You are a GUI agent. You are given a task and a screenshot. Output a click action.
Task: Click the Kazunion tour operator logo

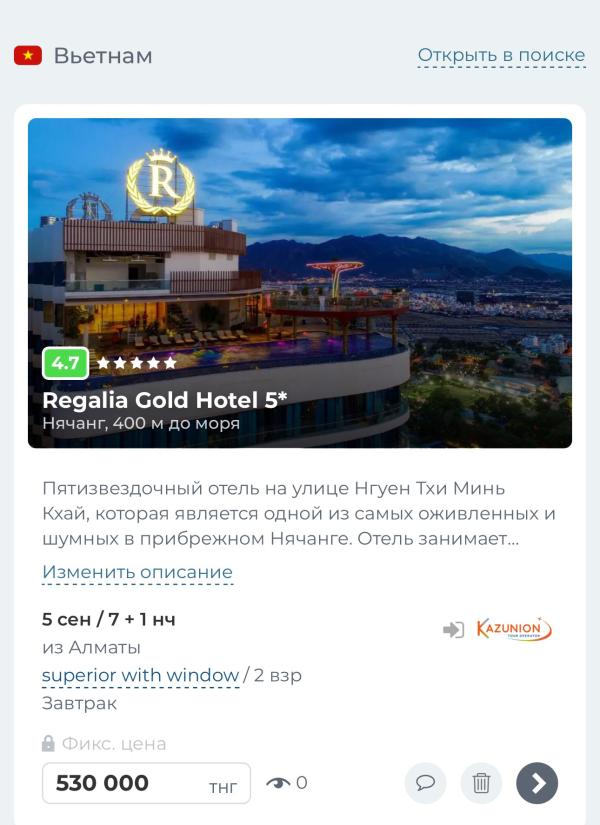pos(514,629)
